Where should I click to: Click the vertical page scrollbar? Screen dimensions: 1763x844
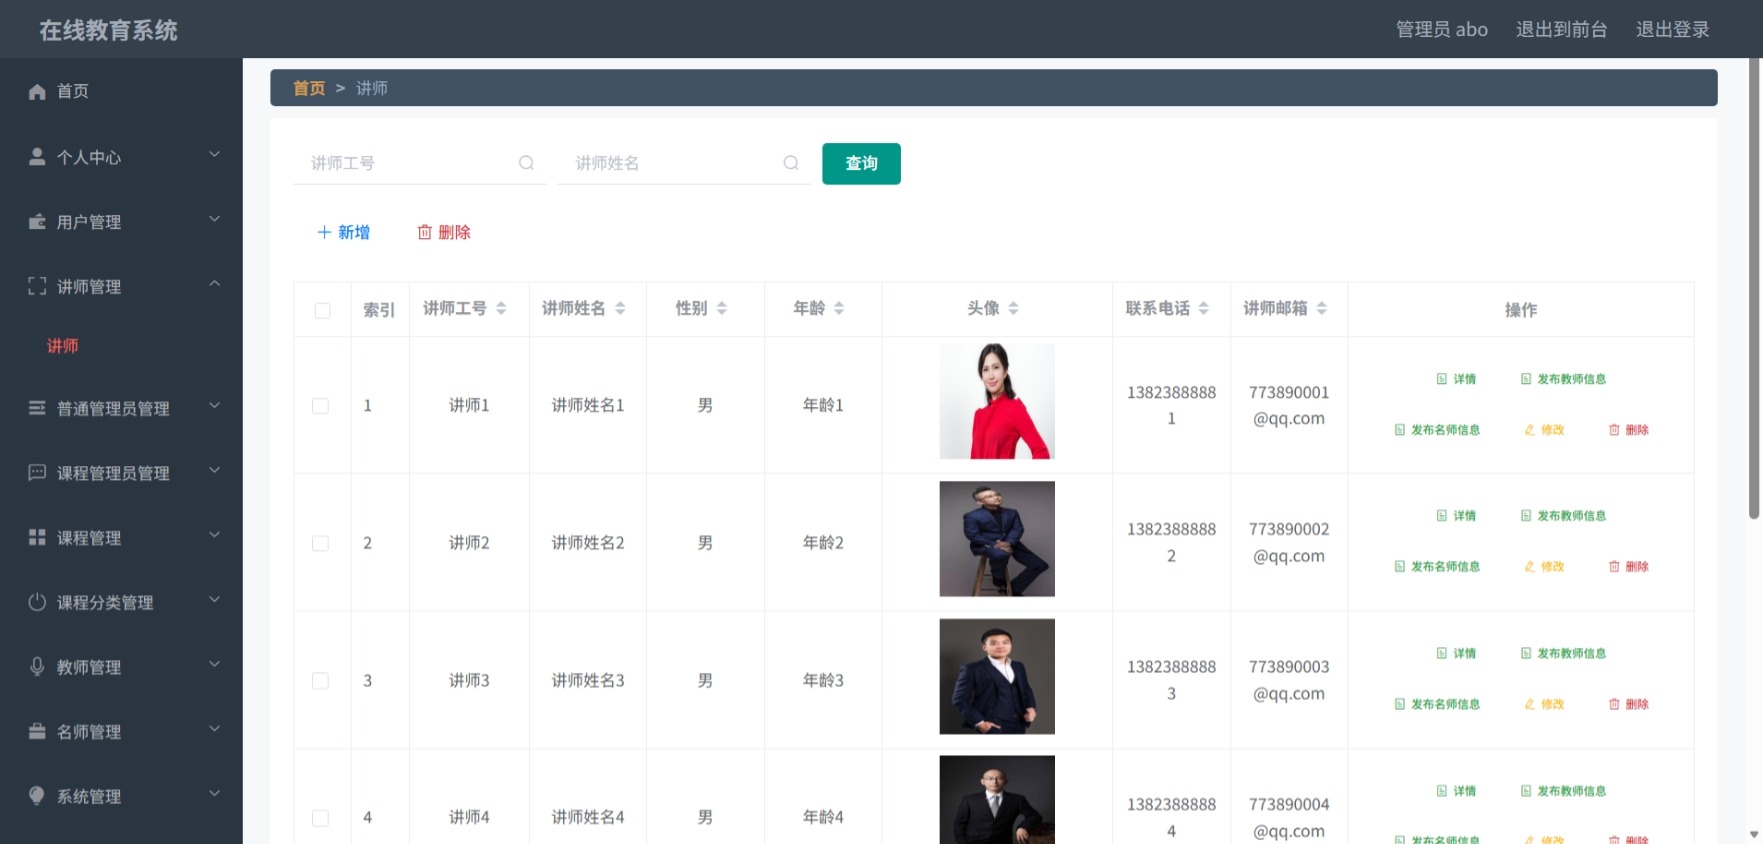(x=1754, y=290)
